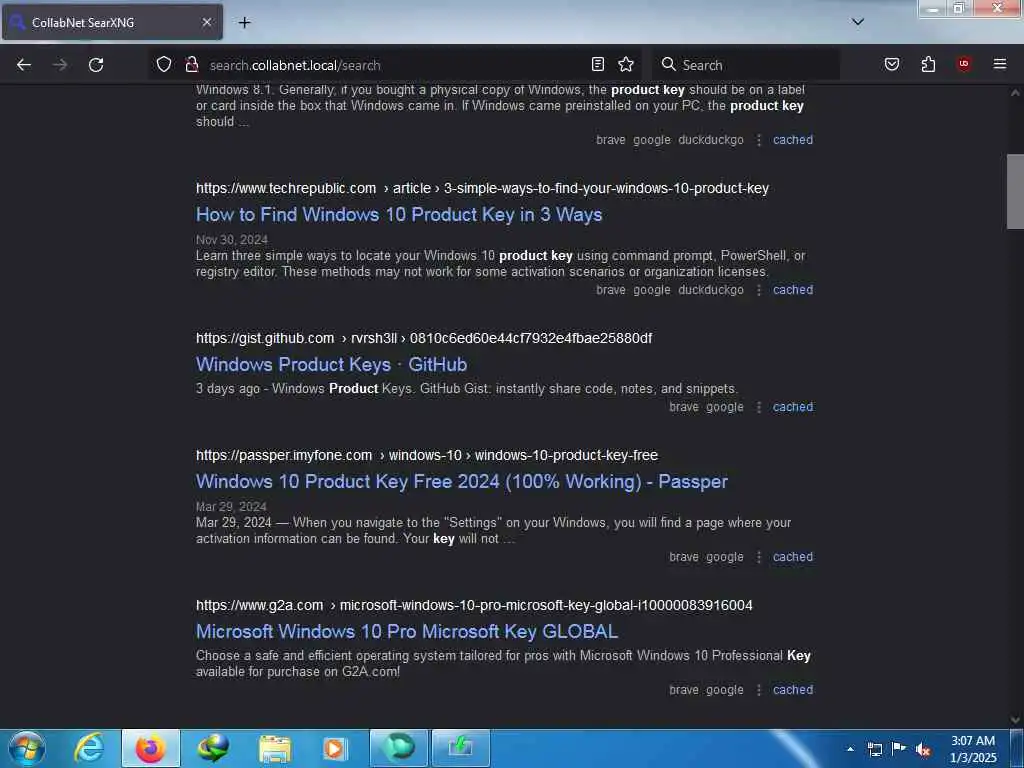Image resolution: width=1024 pixels, height=768 pixels.
Task: Click duckduckgo engine label on techrepublic result
Action: (711, 289)
